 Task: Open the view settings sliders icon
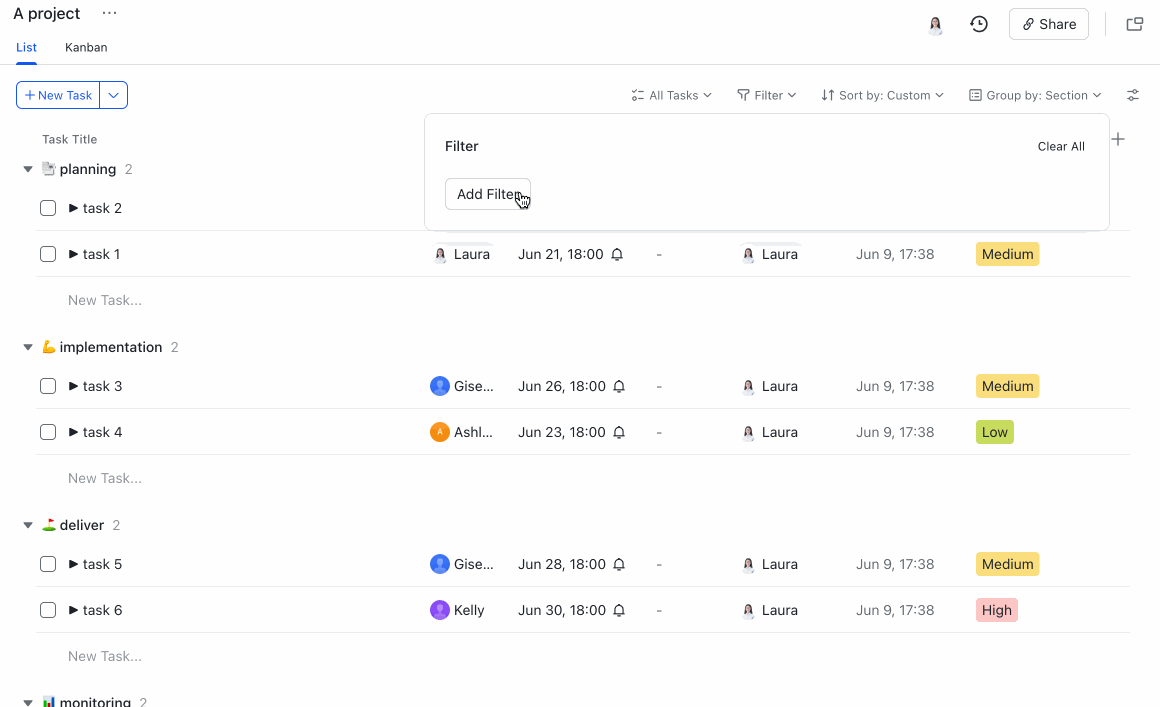(1132, 95)
